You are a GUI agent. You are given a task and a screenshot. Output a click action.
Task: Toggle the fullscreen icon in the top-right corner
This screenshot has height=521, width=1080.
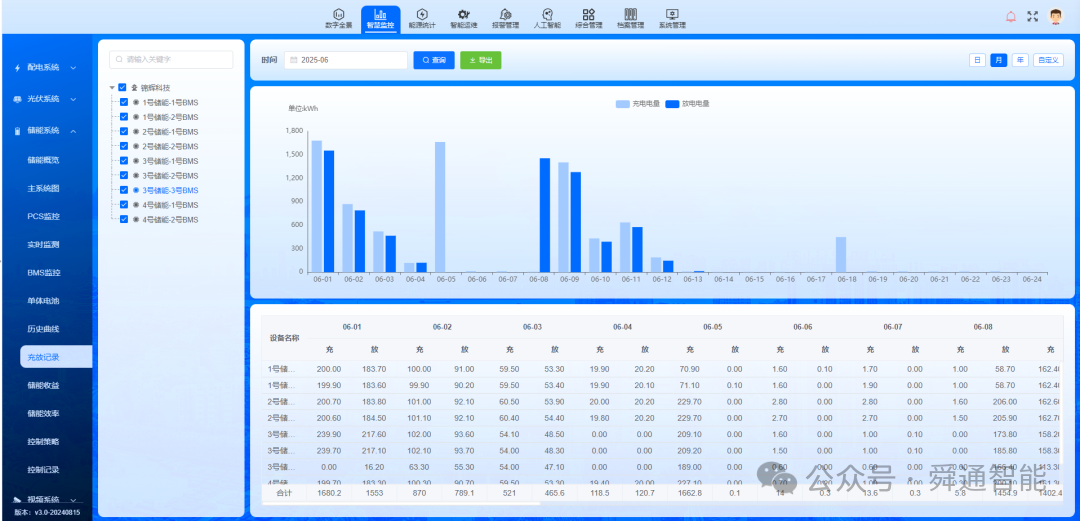pos(1032,17)
